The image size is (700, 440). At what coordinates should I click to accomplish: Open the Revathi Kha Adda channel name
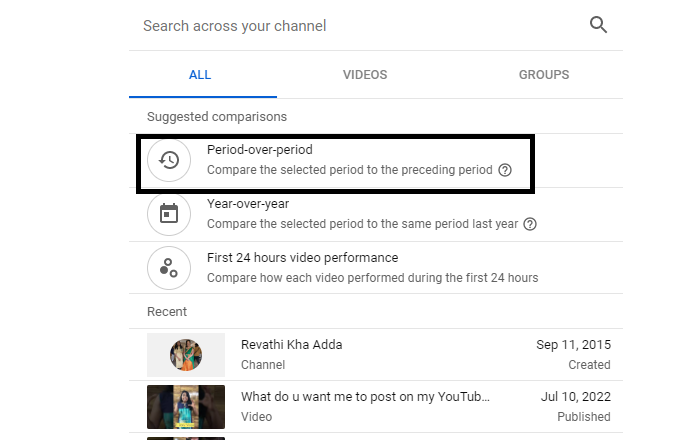pyautogui.click(x=291, y=345)
